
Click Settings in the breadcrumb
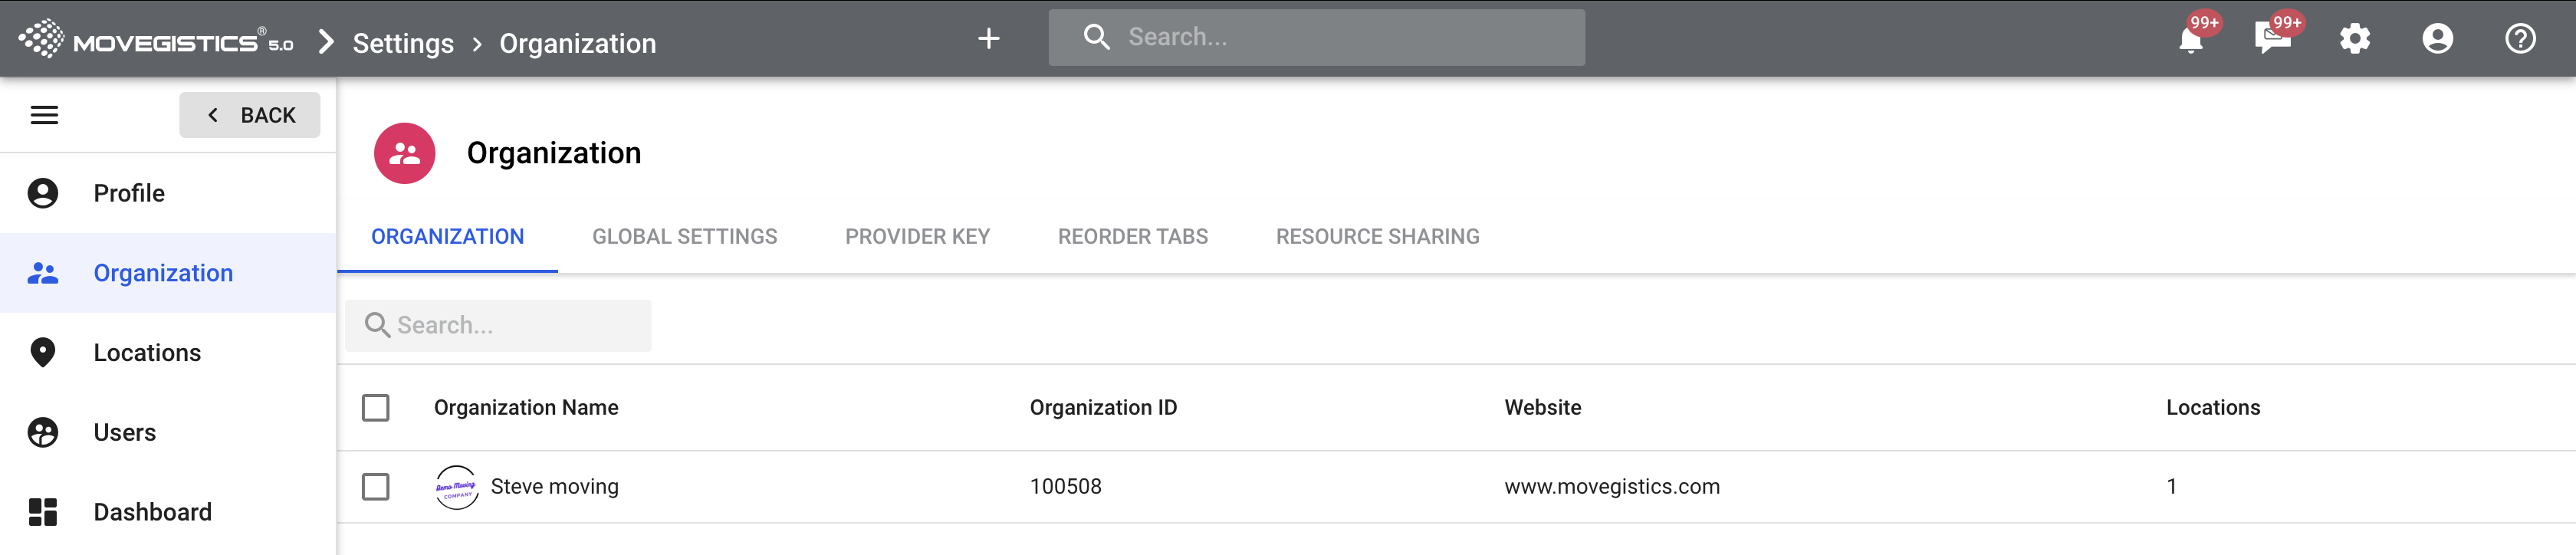403,44
